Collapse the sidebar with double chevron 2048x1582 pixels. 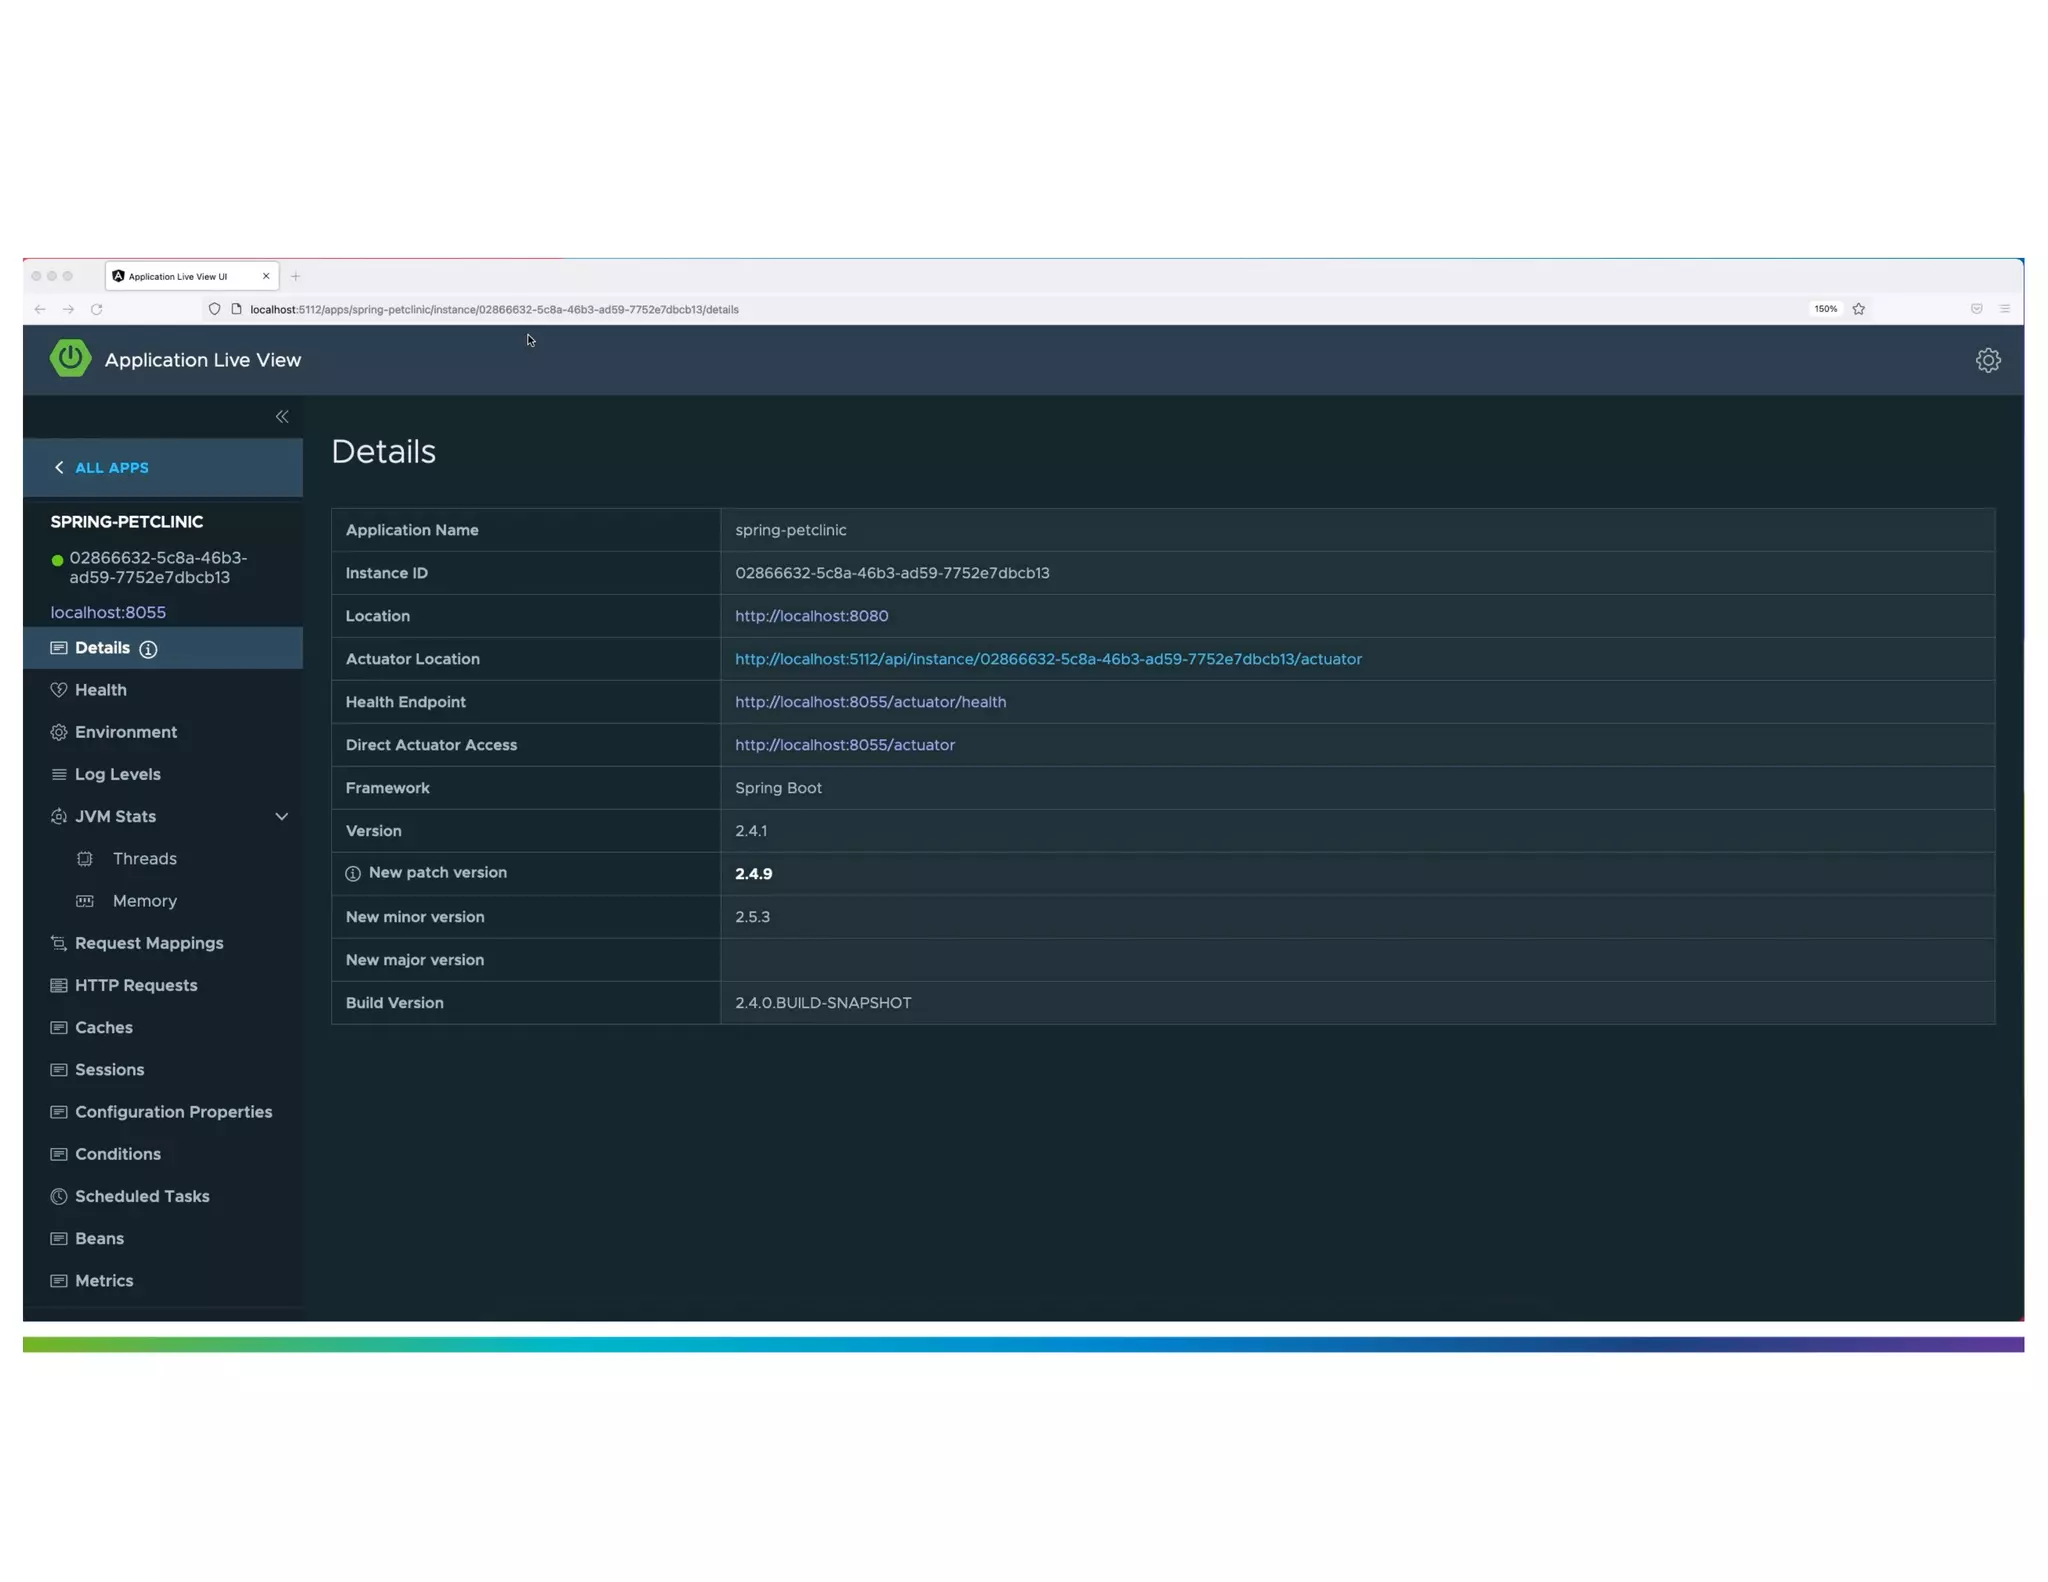(282, 416)
